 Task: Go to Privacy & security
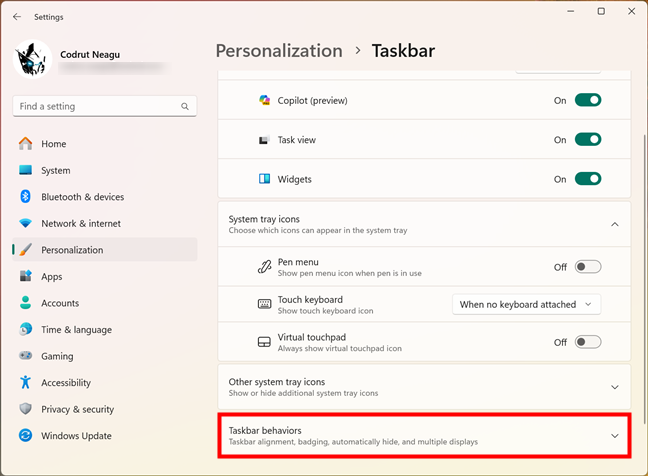(x=105, y=409)
